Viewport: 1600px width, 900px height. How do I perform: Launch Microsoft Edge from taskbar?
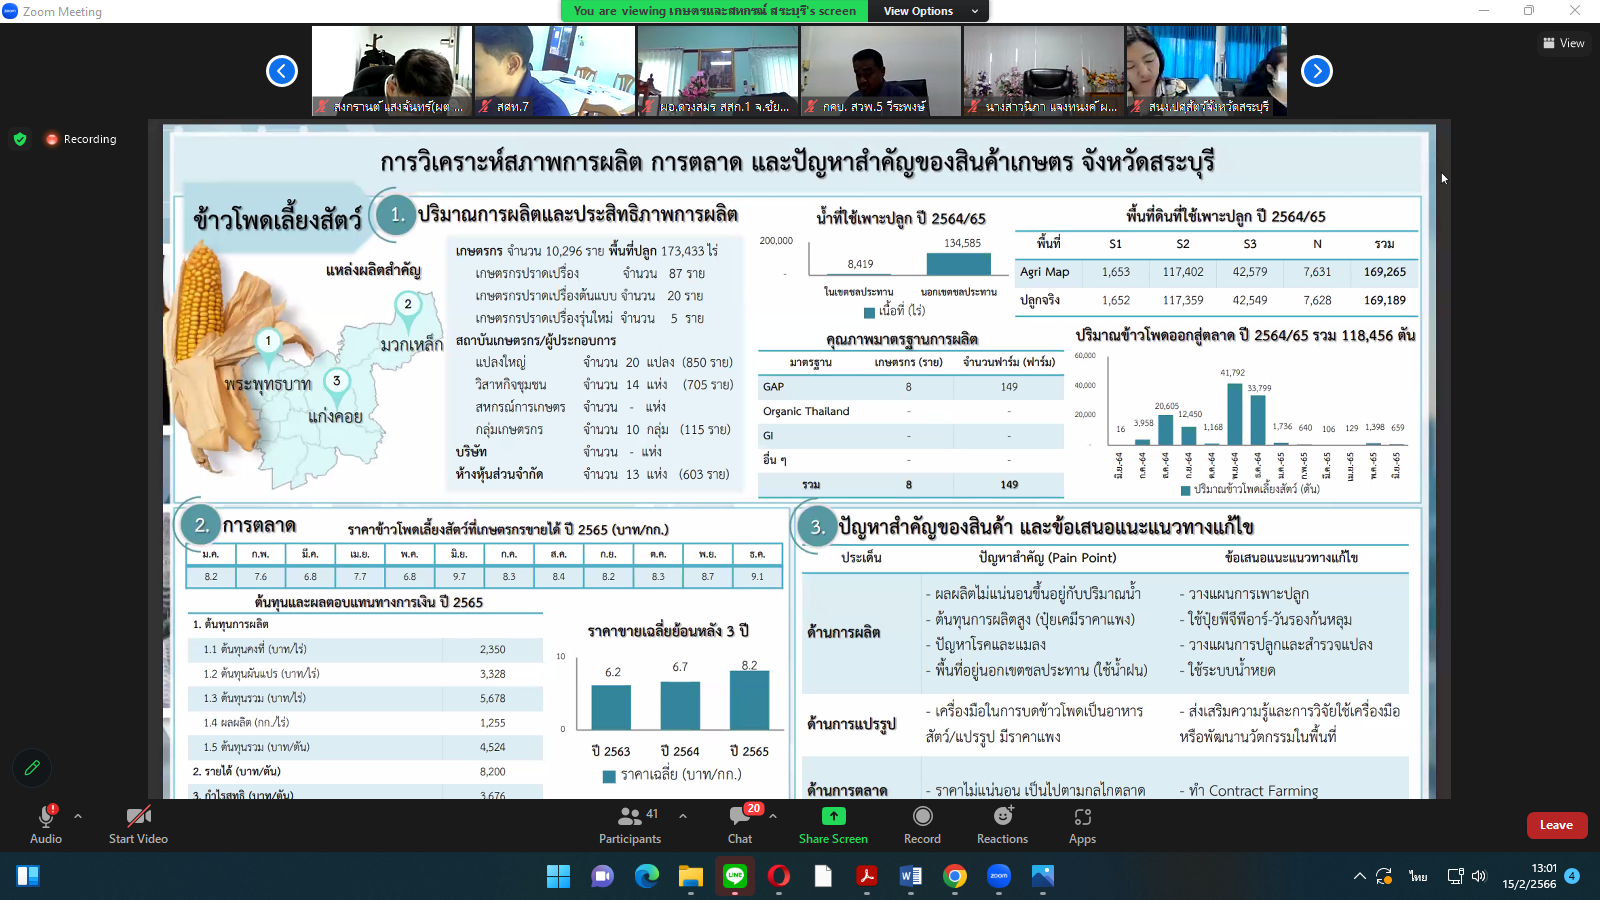point(647,876)
